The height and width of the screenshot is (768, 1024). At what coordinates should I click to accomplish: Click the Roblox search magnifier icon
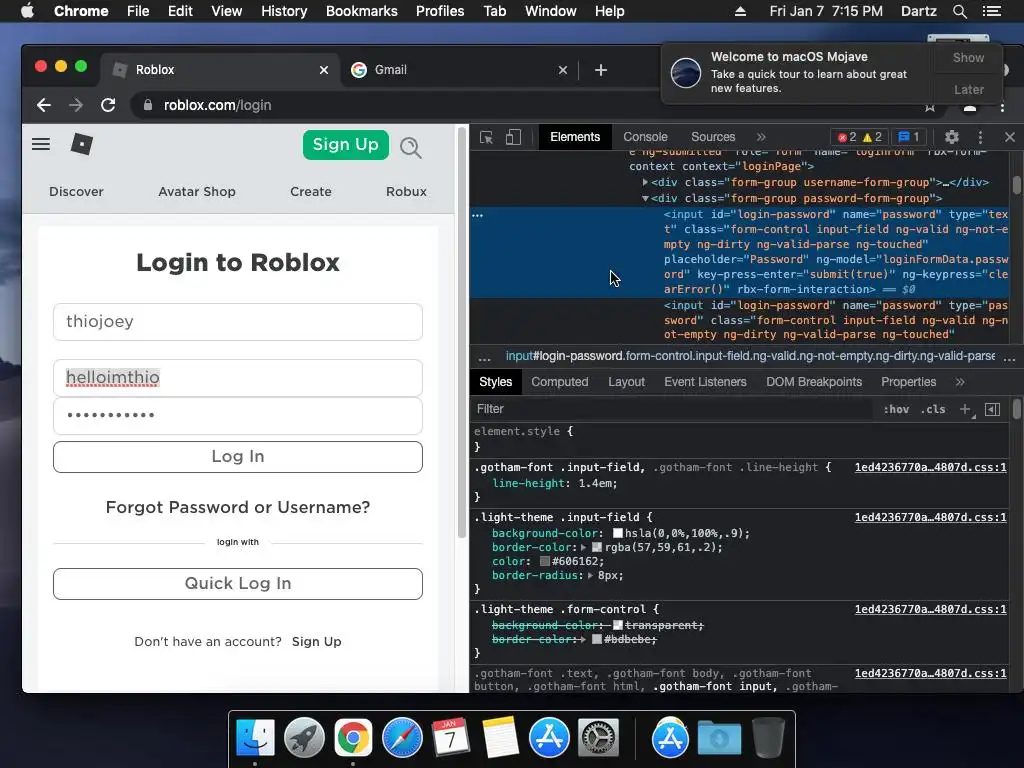(411, 148)
